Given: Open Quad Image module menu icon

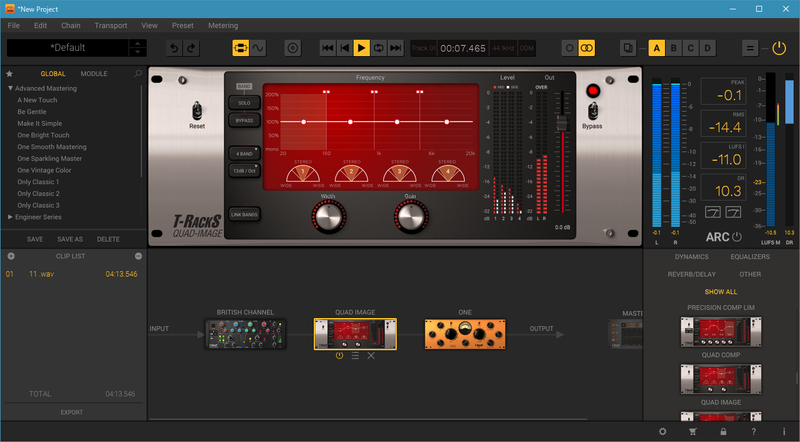Looking at the screenshot, I should coord(355,356).
